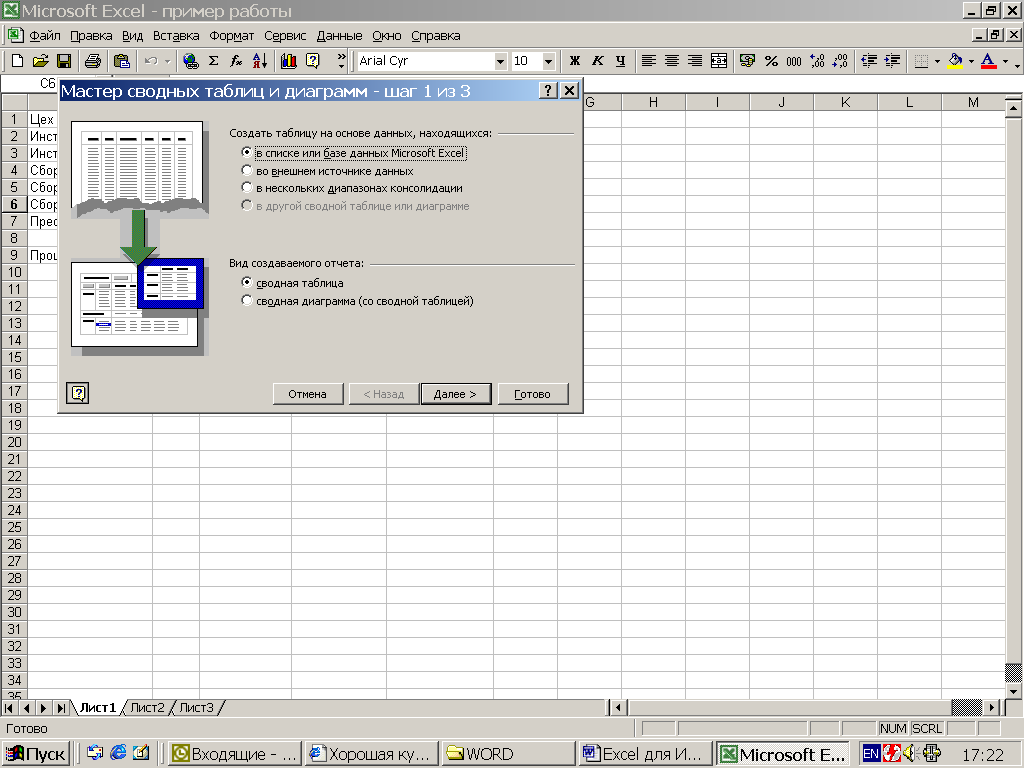1024x768 pixels.
Task: Expand the Fill Color dropdown arrow
Action: (971, 61)
